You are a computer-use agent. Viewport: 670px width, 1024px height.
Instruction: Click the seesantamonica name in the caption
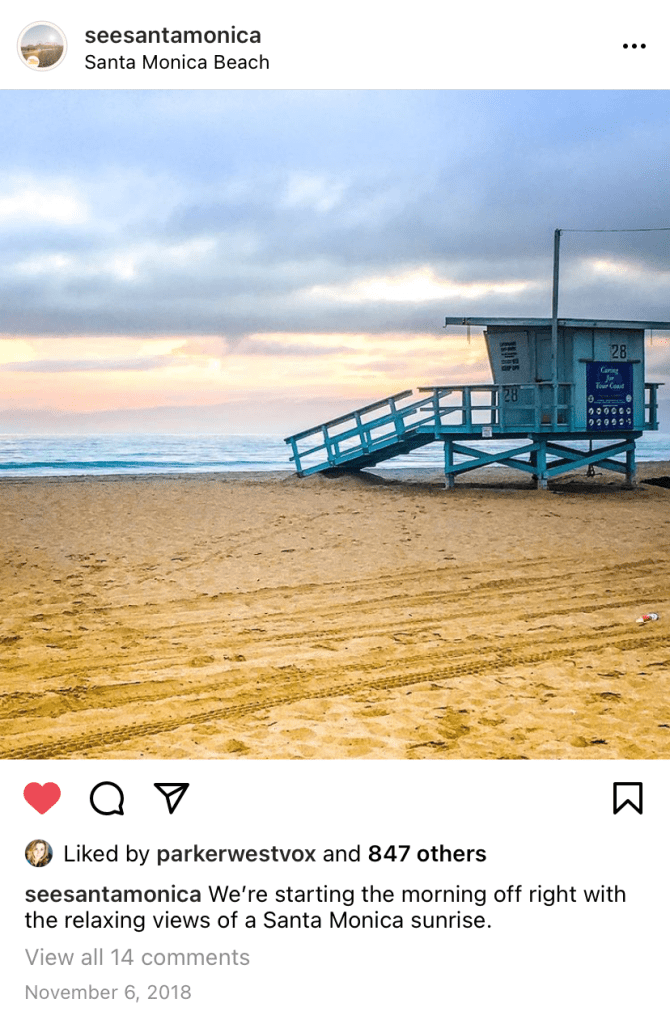point(113,894)
